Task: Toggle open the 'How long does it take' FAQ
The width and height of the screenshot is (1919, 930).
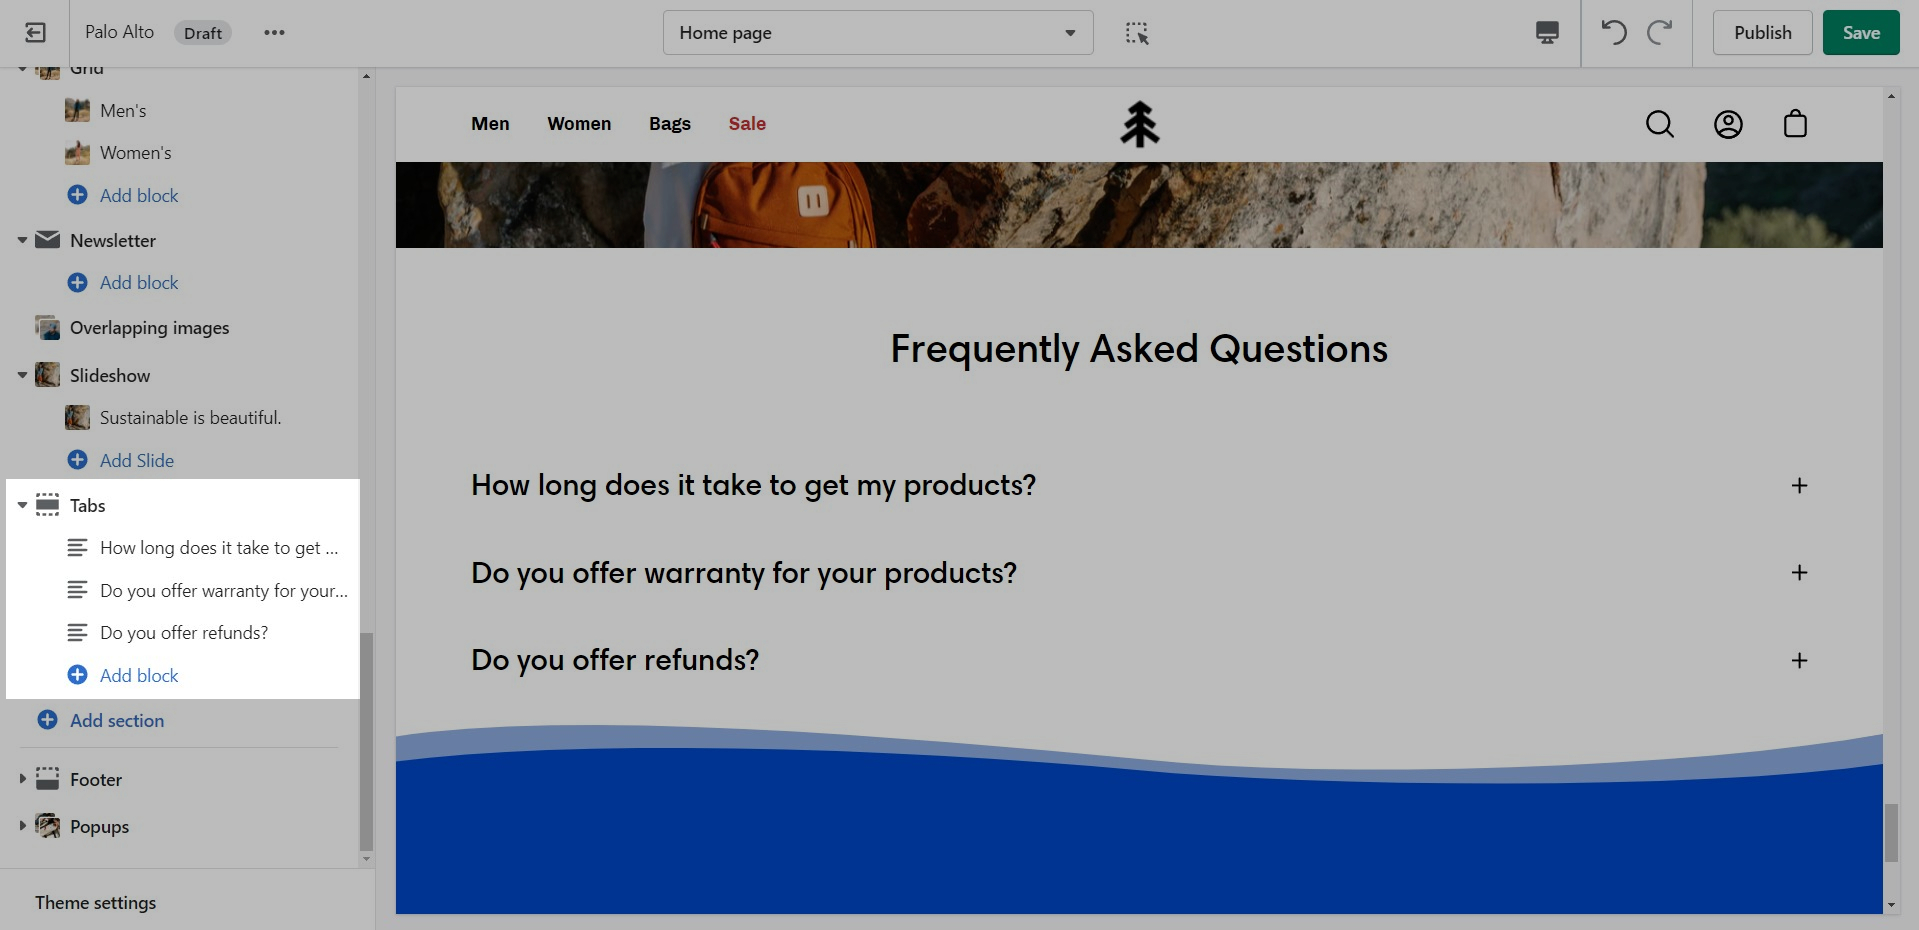Action: tap(1799, 486)
